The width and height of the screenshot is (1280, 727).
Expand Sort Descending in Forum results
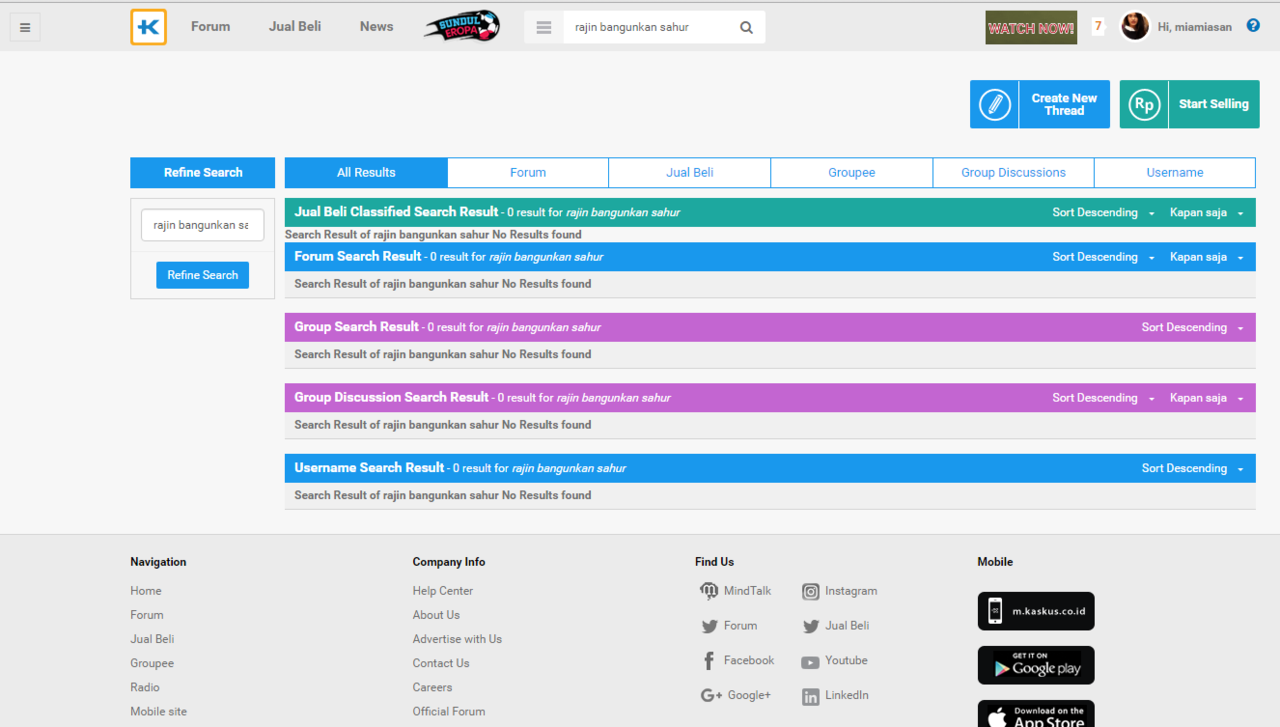[1104, 257]
